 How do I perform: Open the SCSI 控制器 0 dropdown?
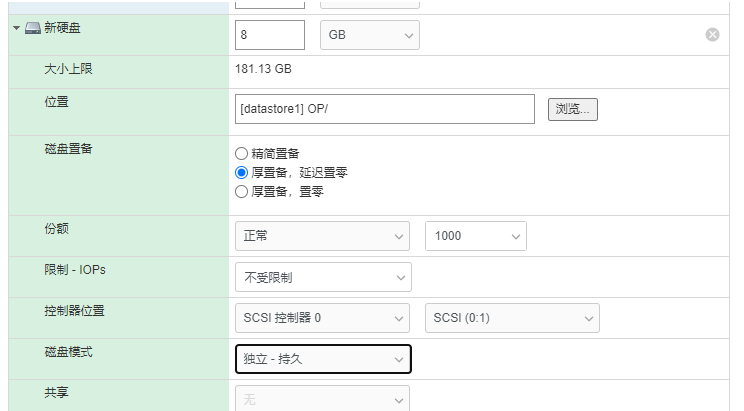click(322, 318)
